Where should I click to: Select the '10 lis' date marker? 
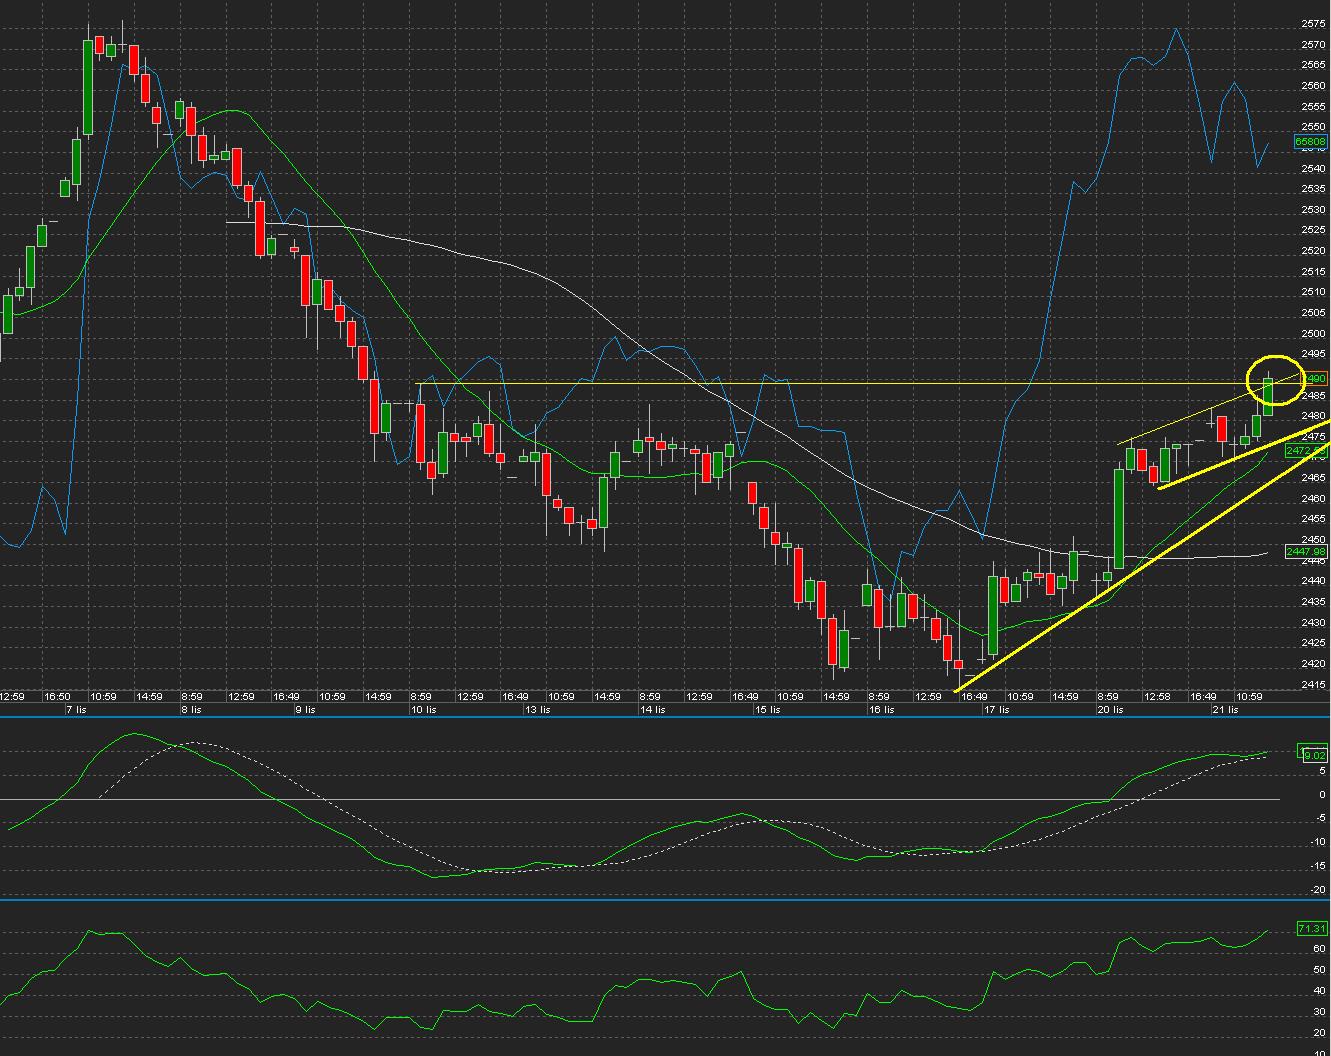point(424,709)
